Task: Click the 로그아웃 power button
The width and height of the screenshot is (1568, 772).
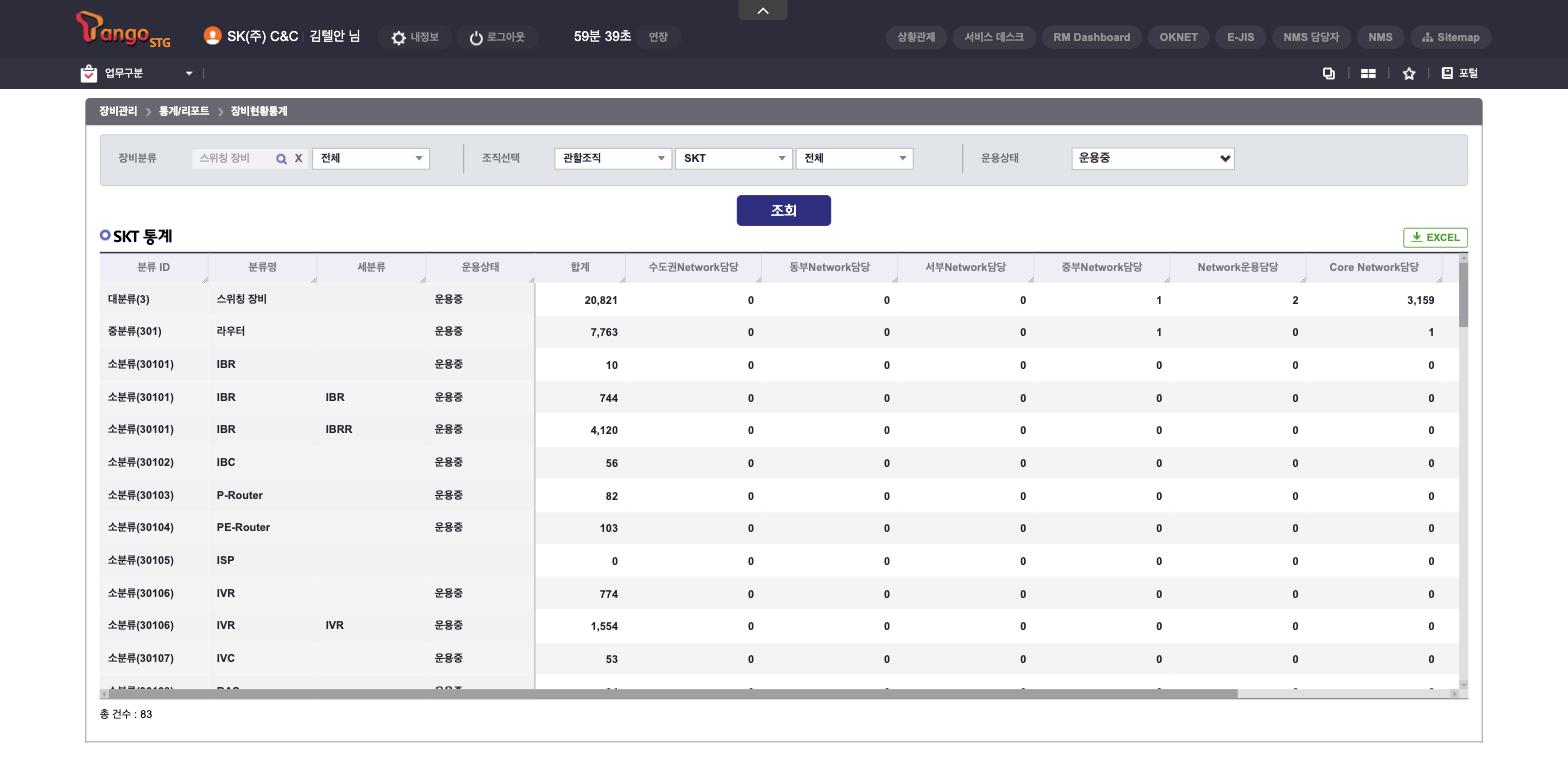Action: click(497, 37)
